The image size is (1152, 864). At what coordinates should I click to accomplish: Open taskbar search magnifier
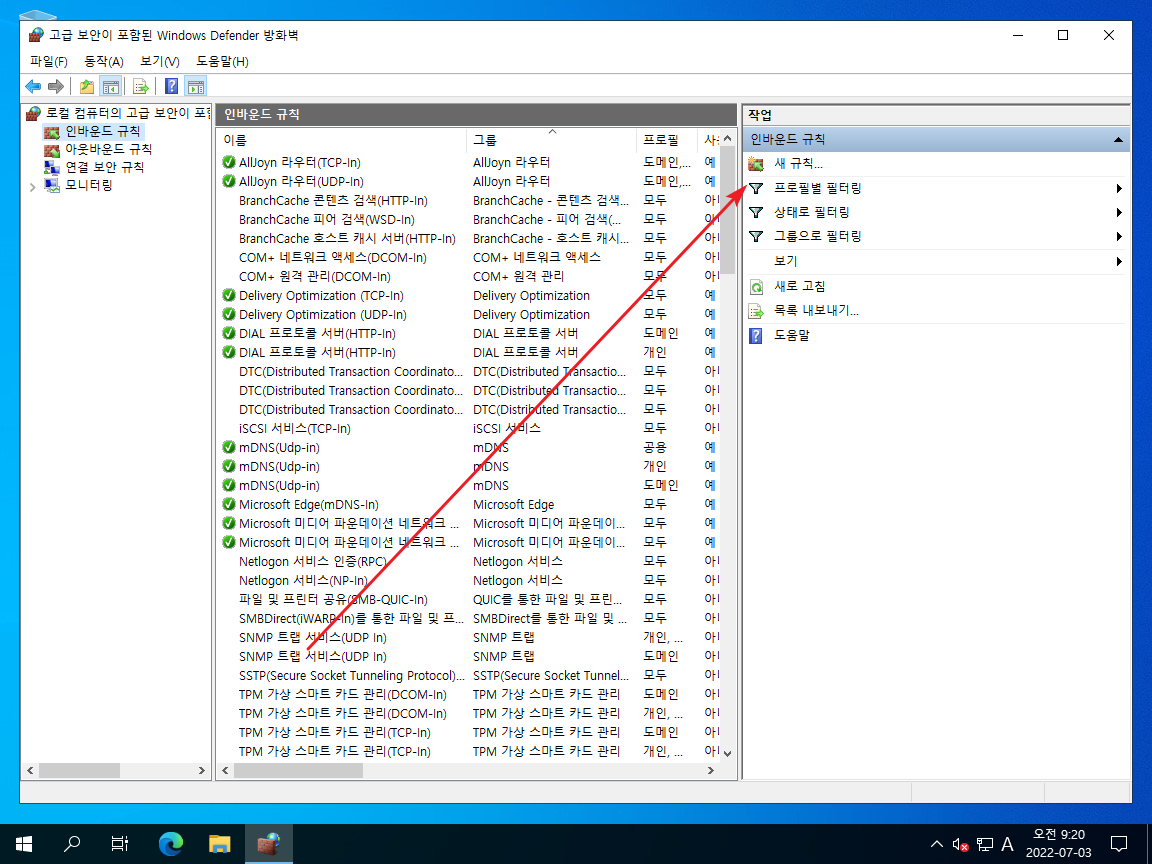tap(72, 843)
